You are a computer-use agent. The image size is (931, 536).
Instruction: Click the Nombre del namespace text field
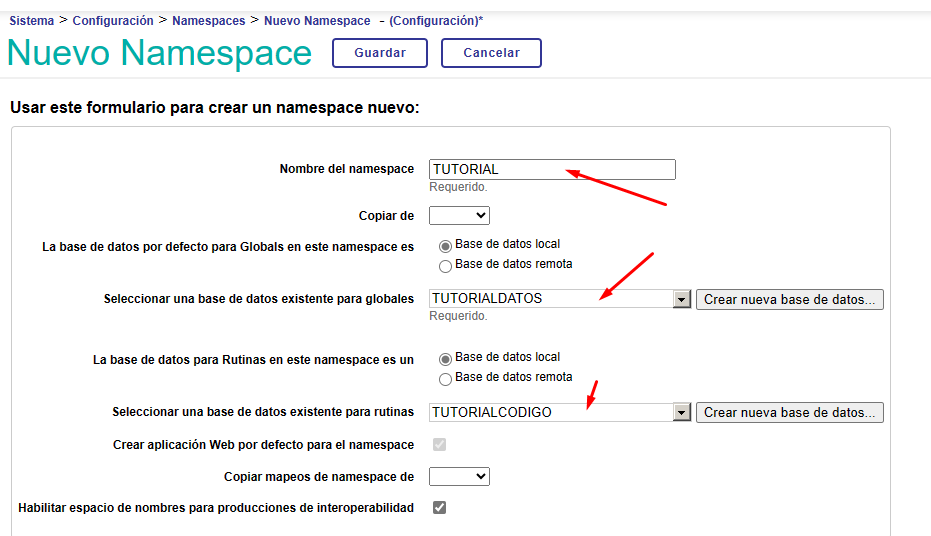click(x=552, y=170)
